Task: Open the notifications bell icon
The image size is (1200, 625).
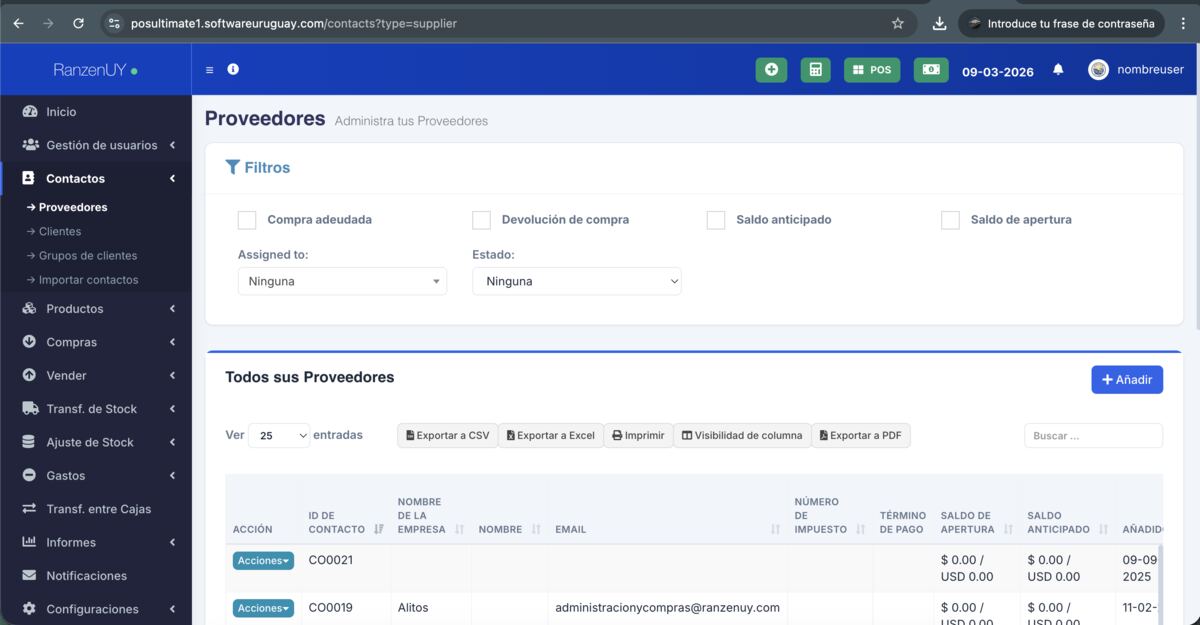Action: click(x=1058, y=70)
